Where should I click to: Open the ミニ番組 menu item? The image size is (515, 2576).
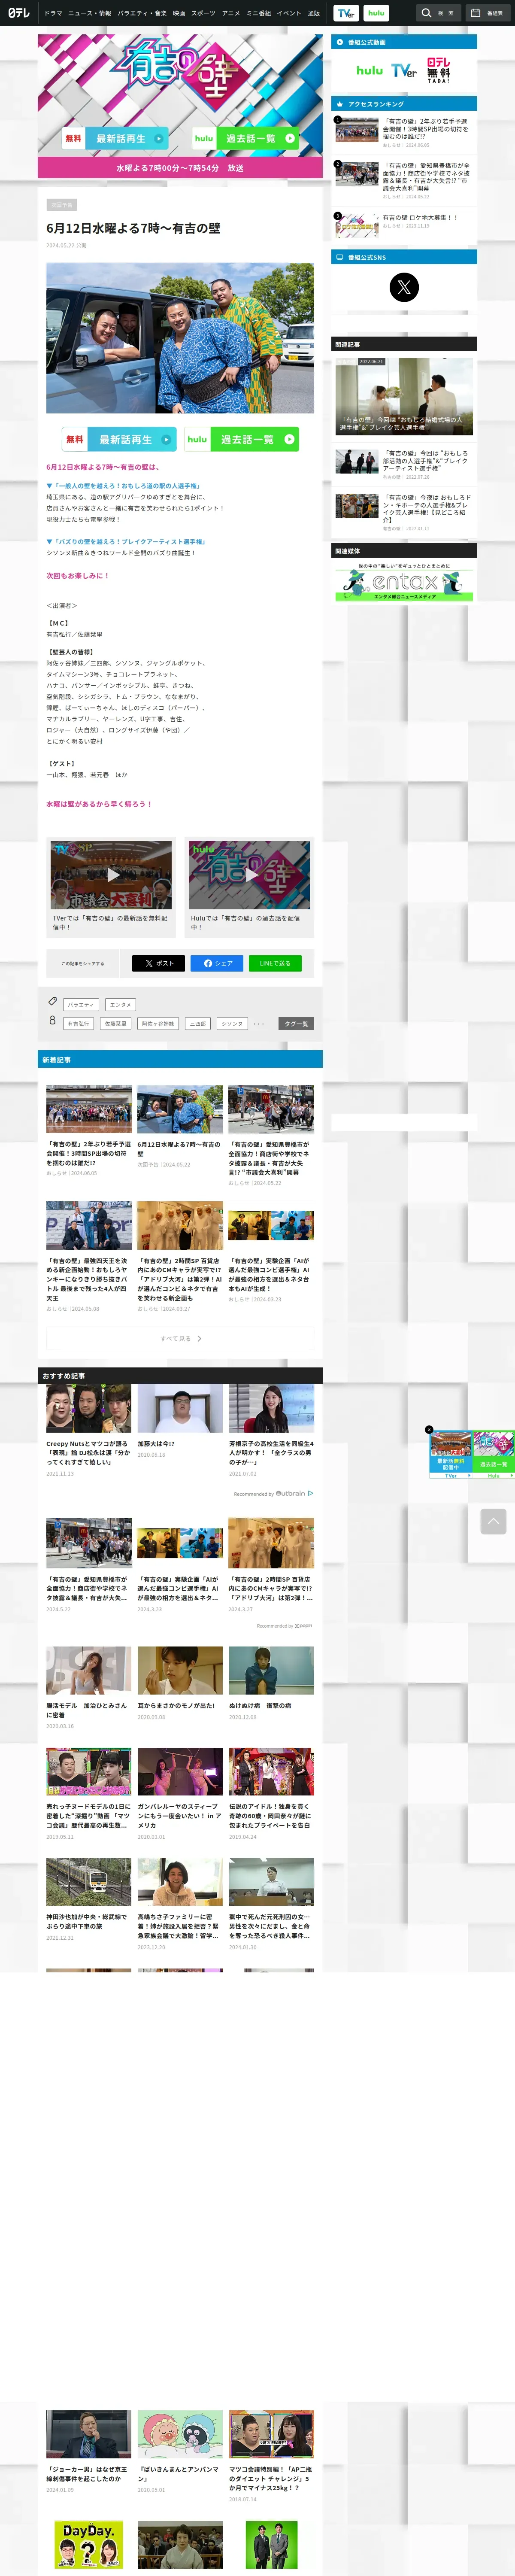click(x=259, y=13)
